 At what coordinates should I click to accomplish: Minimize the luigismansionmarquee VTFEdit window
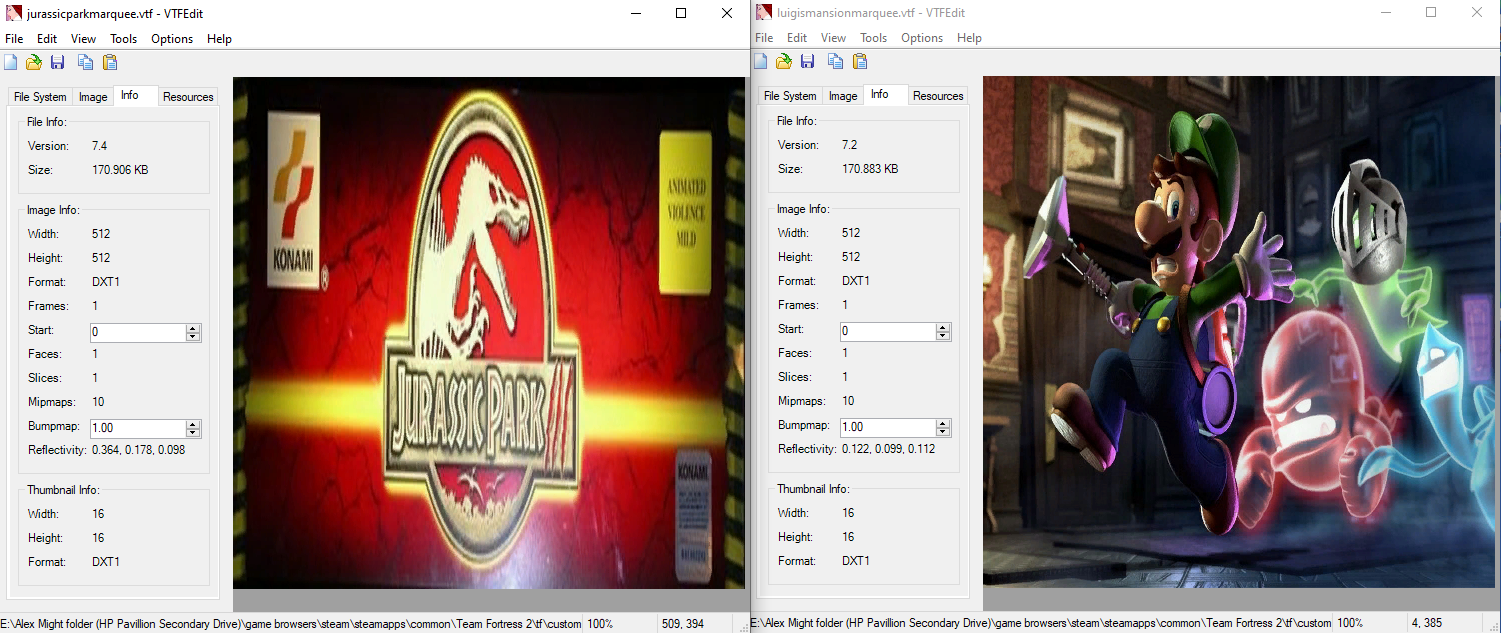[x=1385, y=12]
